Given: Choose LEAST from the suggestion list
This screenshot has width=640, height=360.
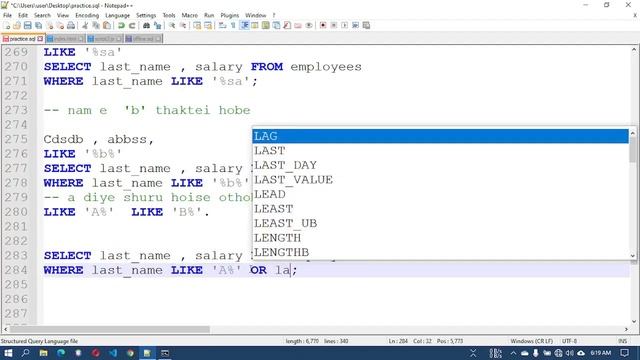Looking at the screenshot, I should coord(440,209).
